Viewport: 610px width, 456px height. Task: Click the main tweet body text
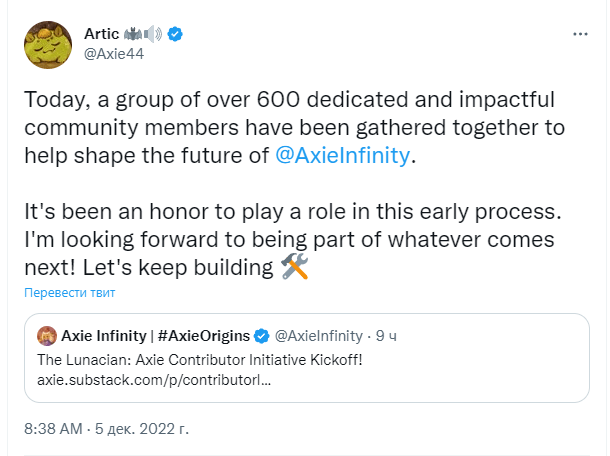tap(294, 183)
